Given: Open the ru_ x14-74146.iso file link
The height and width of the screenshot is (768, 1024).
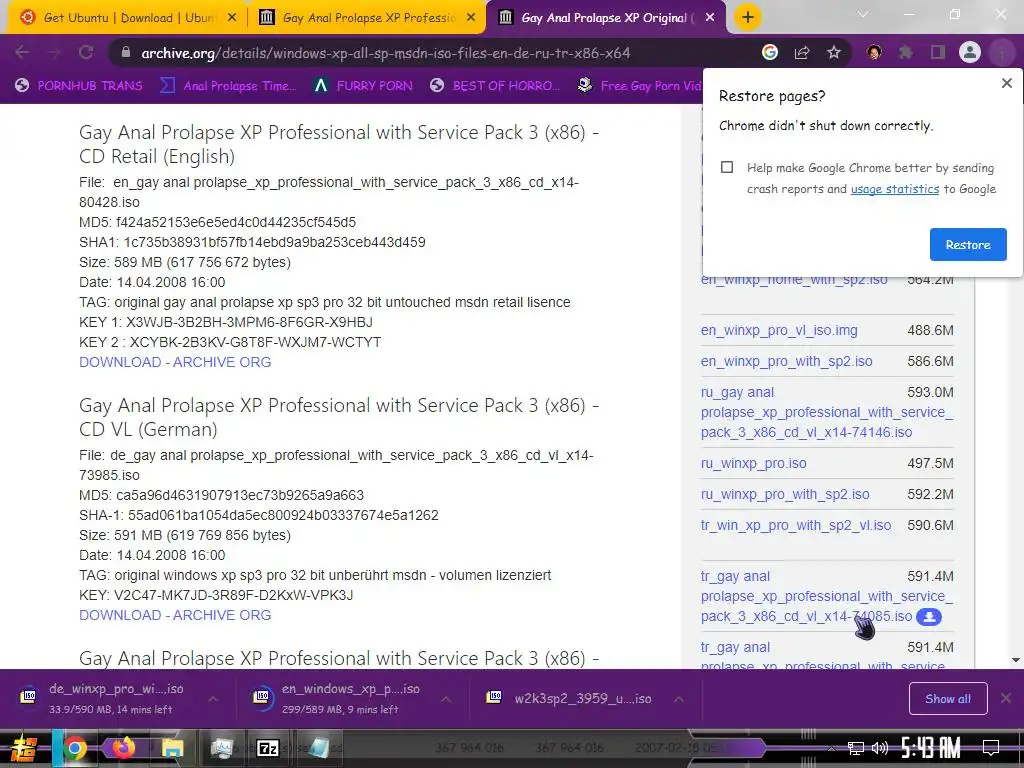Looking at the screenshot, I should click(826, 412).
